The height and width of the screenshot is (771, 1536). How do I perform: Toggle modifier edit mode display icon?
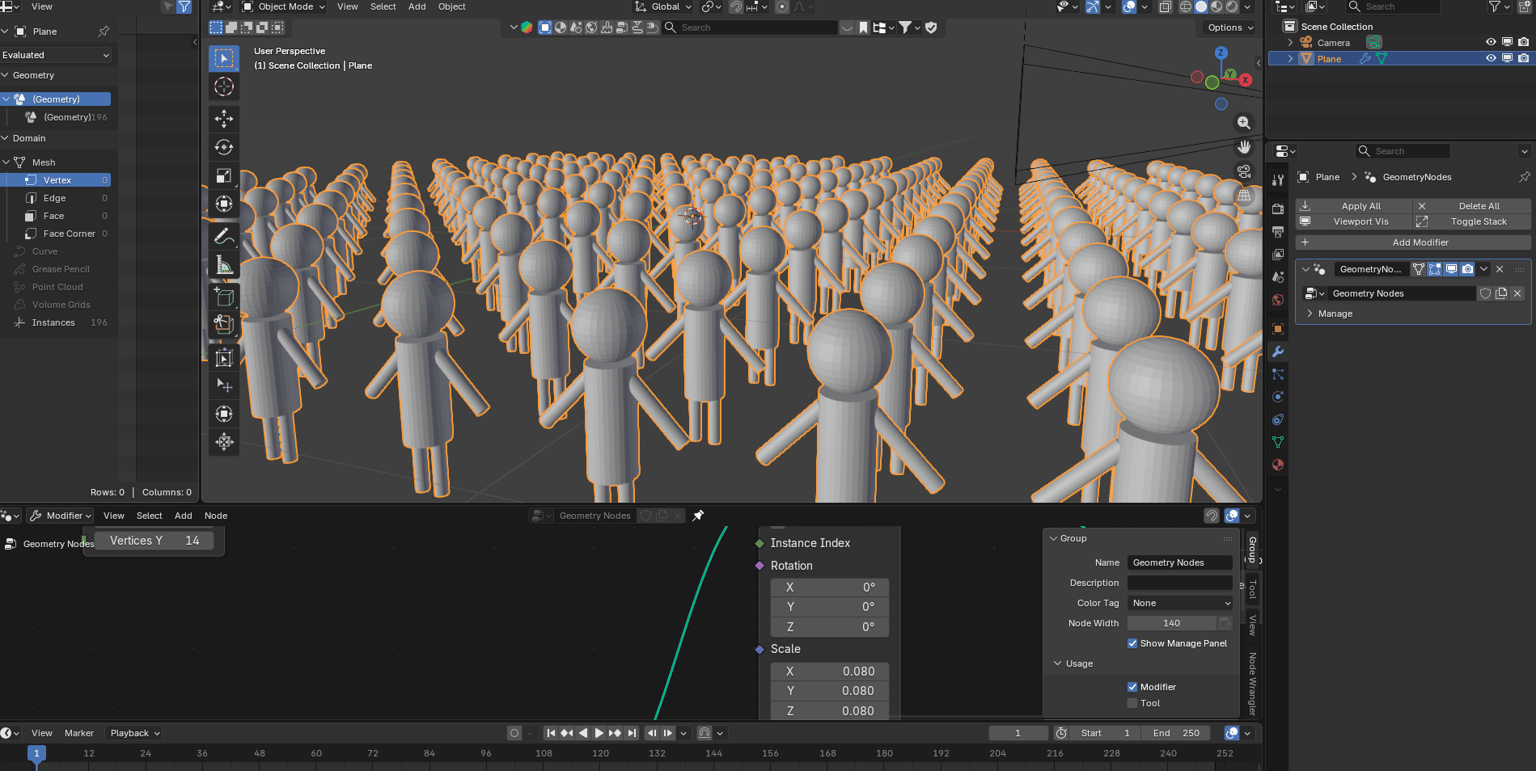tap(1435, 269)
